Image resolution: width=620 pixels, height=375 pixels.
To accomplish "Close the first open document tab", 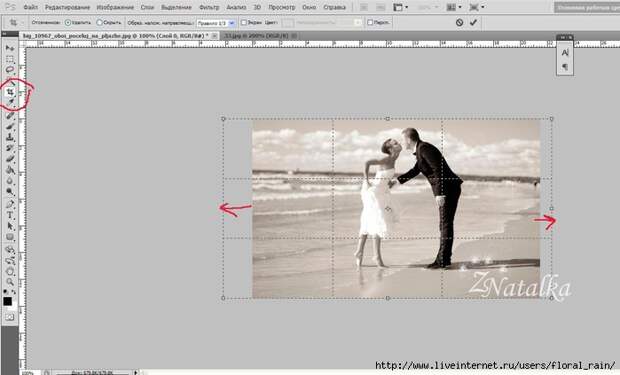I will pos(214,36).
